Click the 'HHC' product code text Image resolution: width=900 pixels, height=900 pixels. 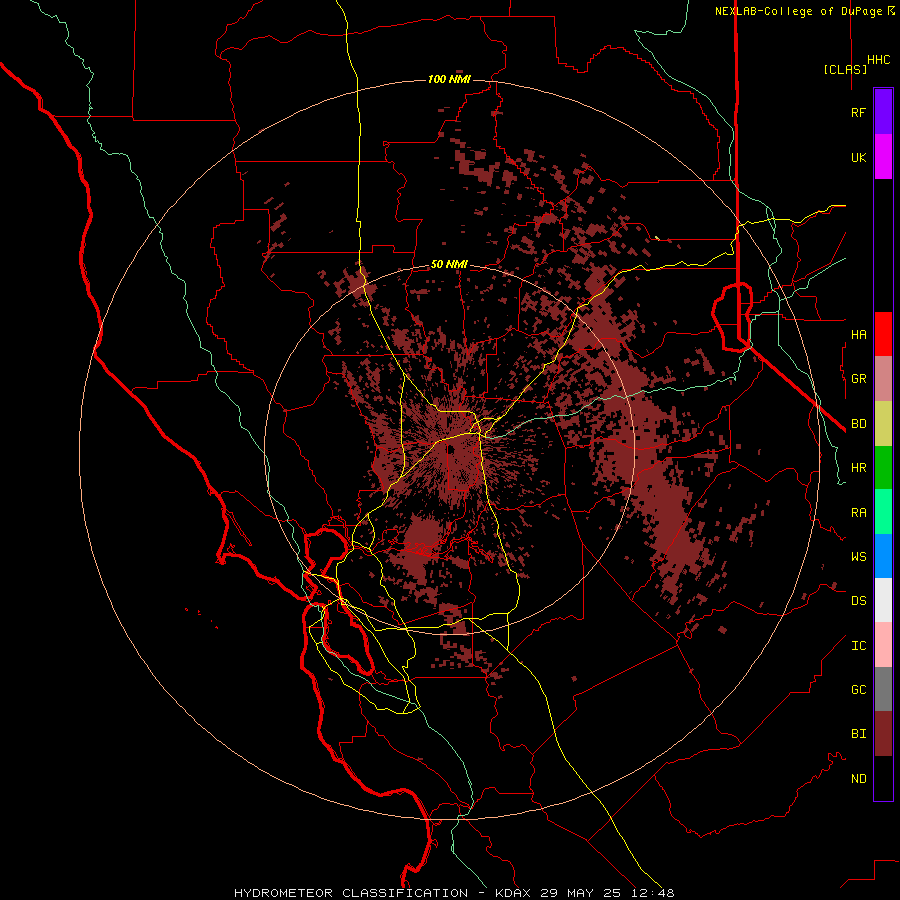click(x=878, y=60)
